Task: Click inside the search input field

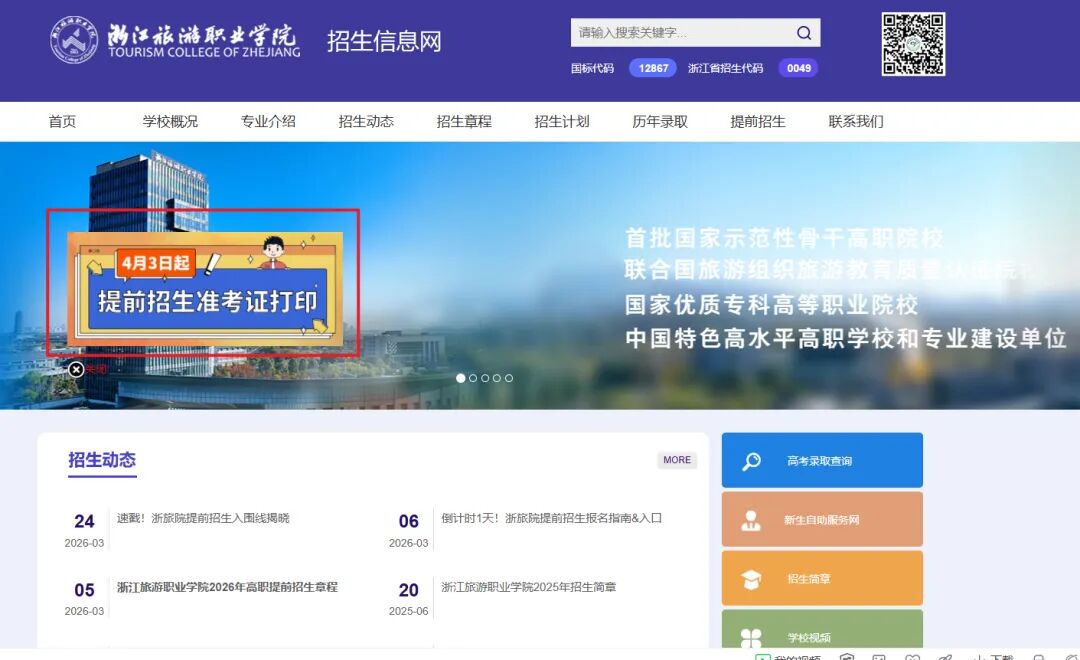Action: 670,32
